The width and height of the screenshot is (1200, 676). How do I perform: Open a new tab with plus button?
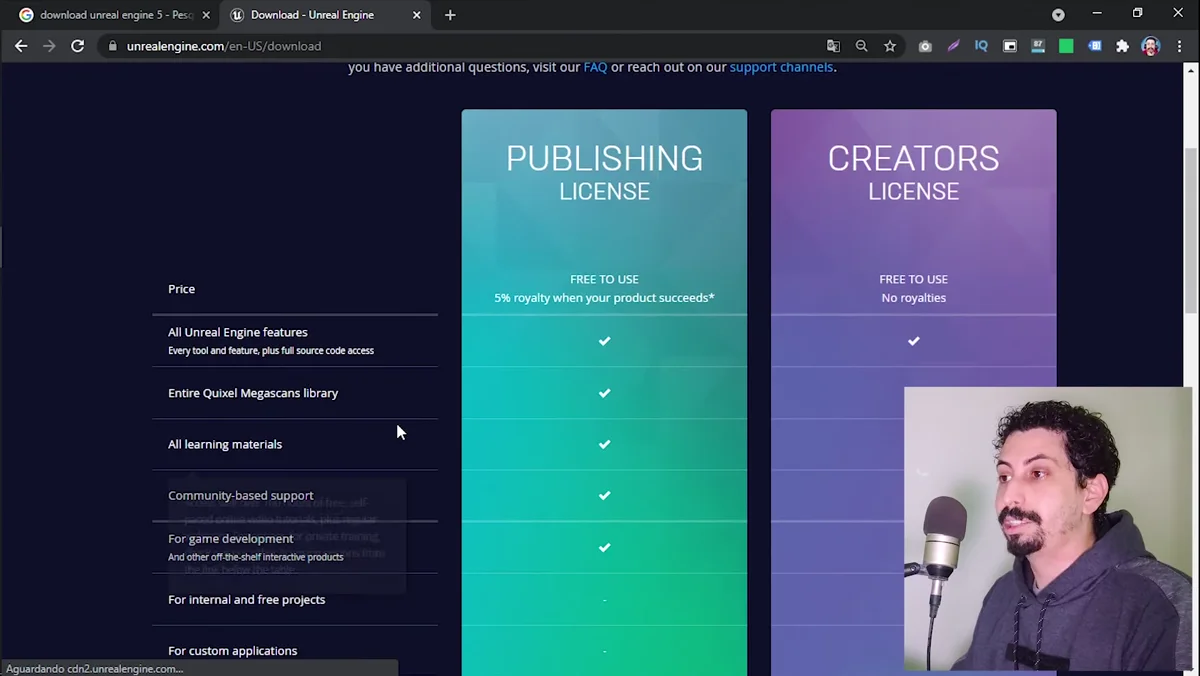pos(450,15)
